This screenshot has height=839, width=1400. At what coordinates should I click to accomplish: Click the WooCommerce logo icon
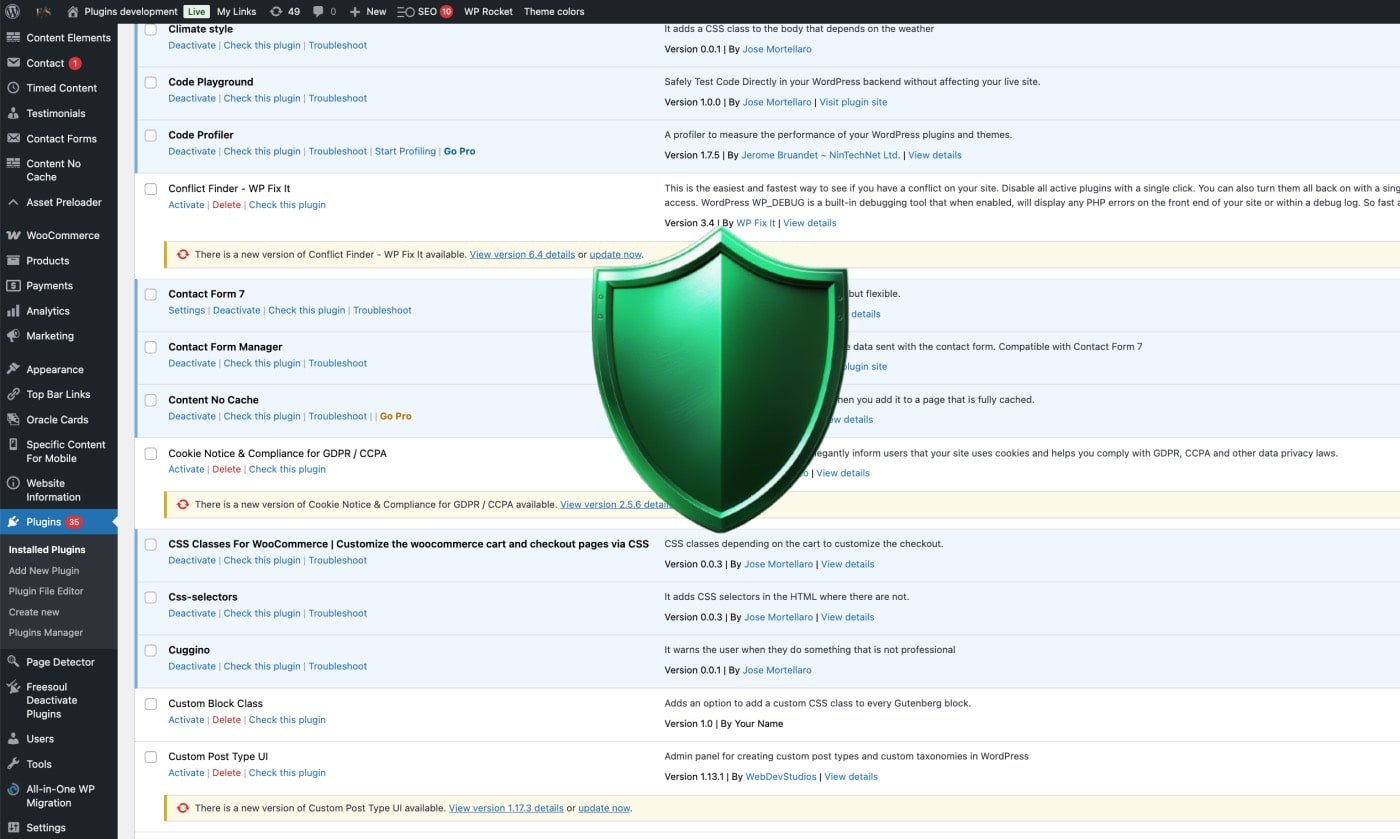click(x=13, y=235)
